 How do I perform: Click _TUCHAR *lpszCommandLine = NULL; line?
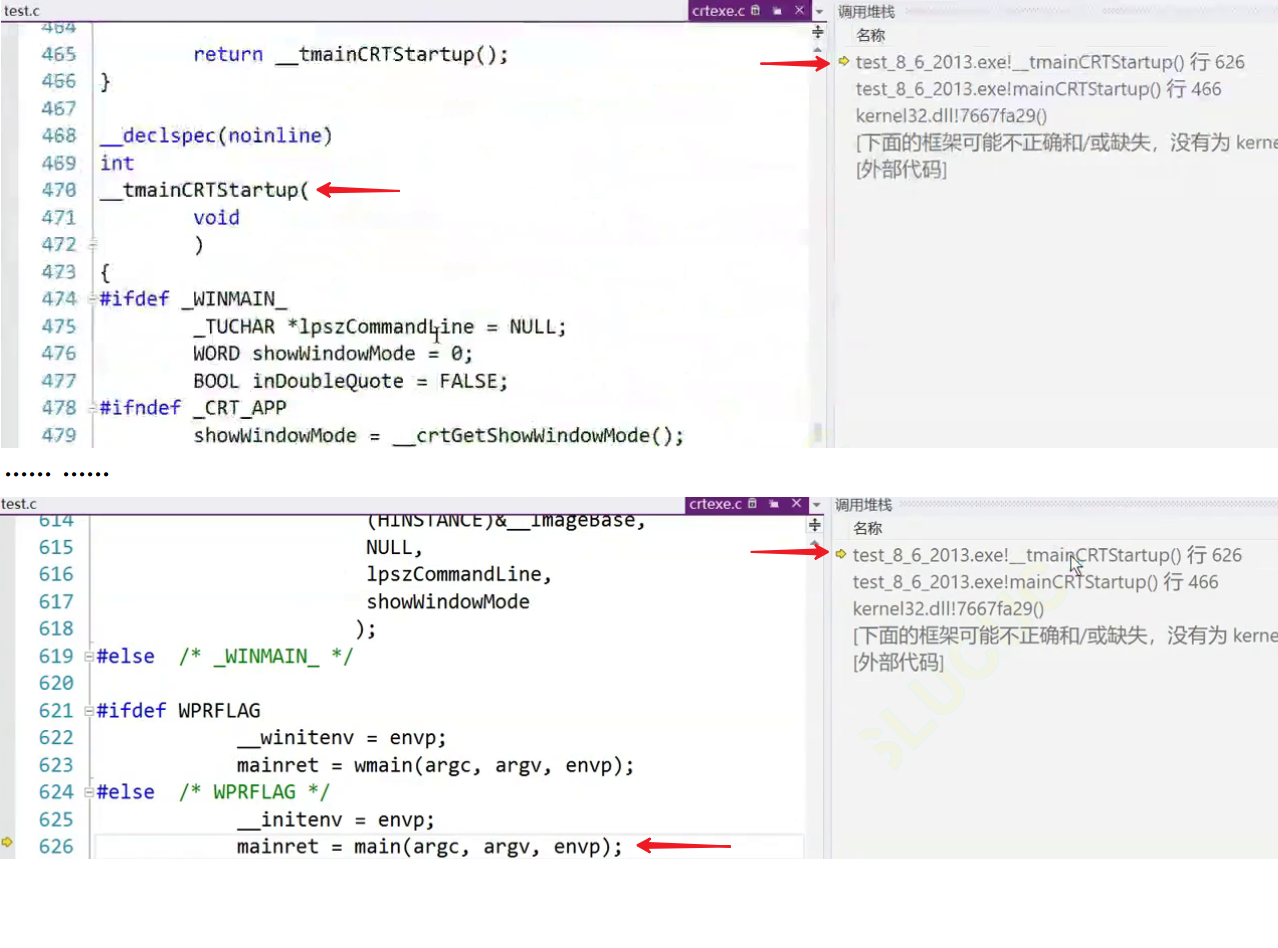[x=380, y=327]
